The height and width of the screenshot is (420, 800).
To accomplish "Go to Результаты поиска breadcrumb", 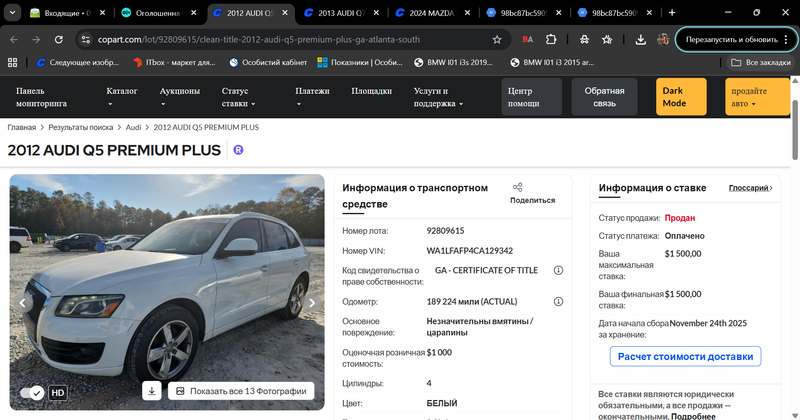I will 81,127.
